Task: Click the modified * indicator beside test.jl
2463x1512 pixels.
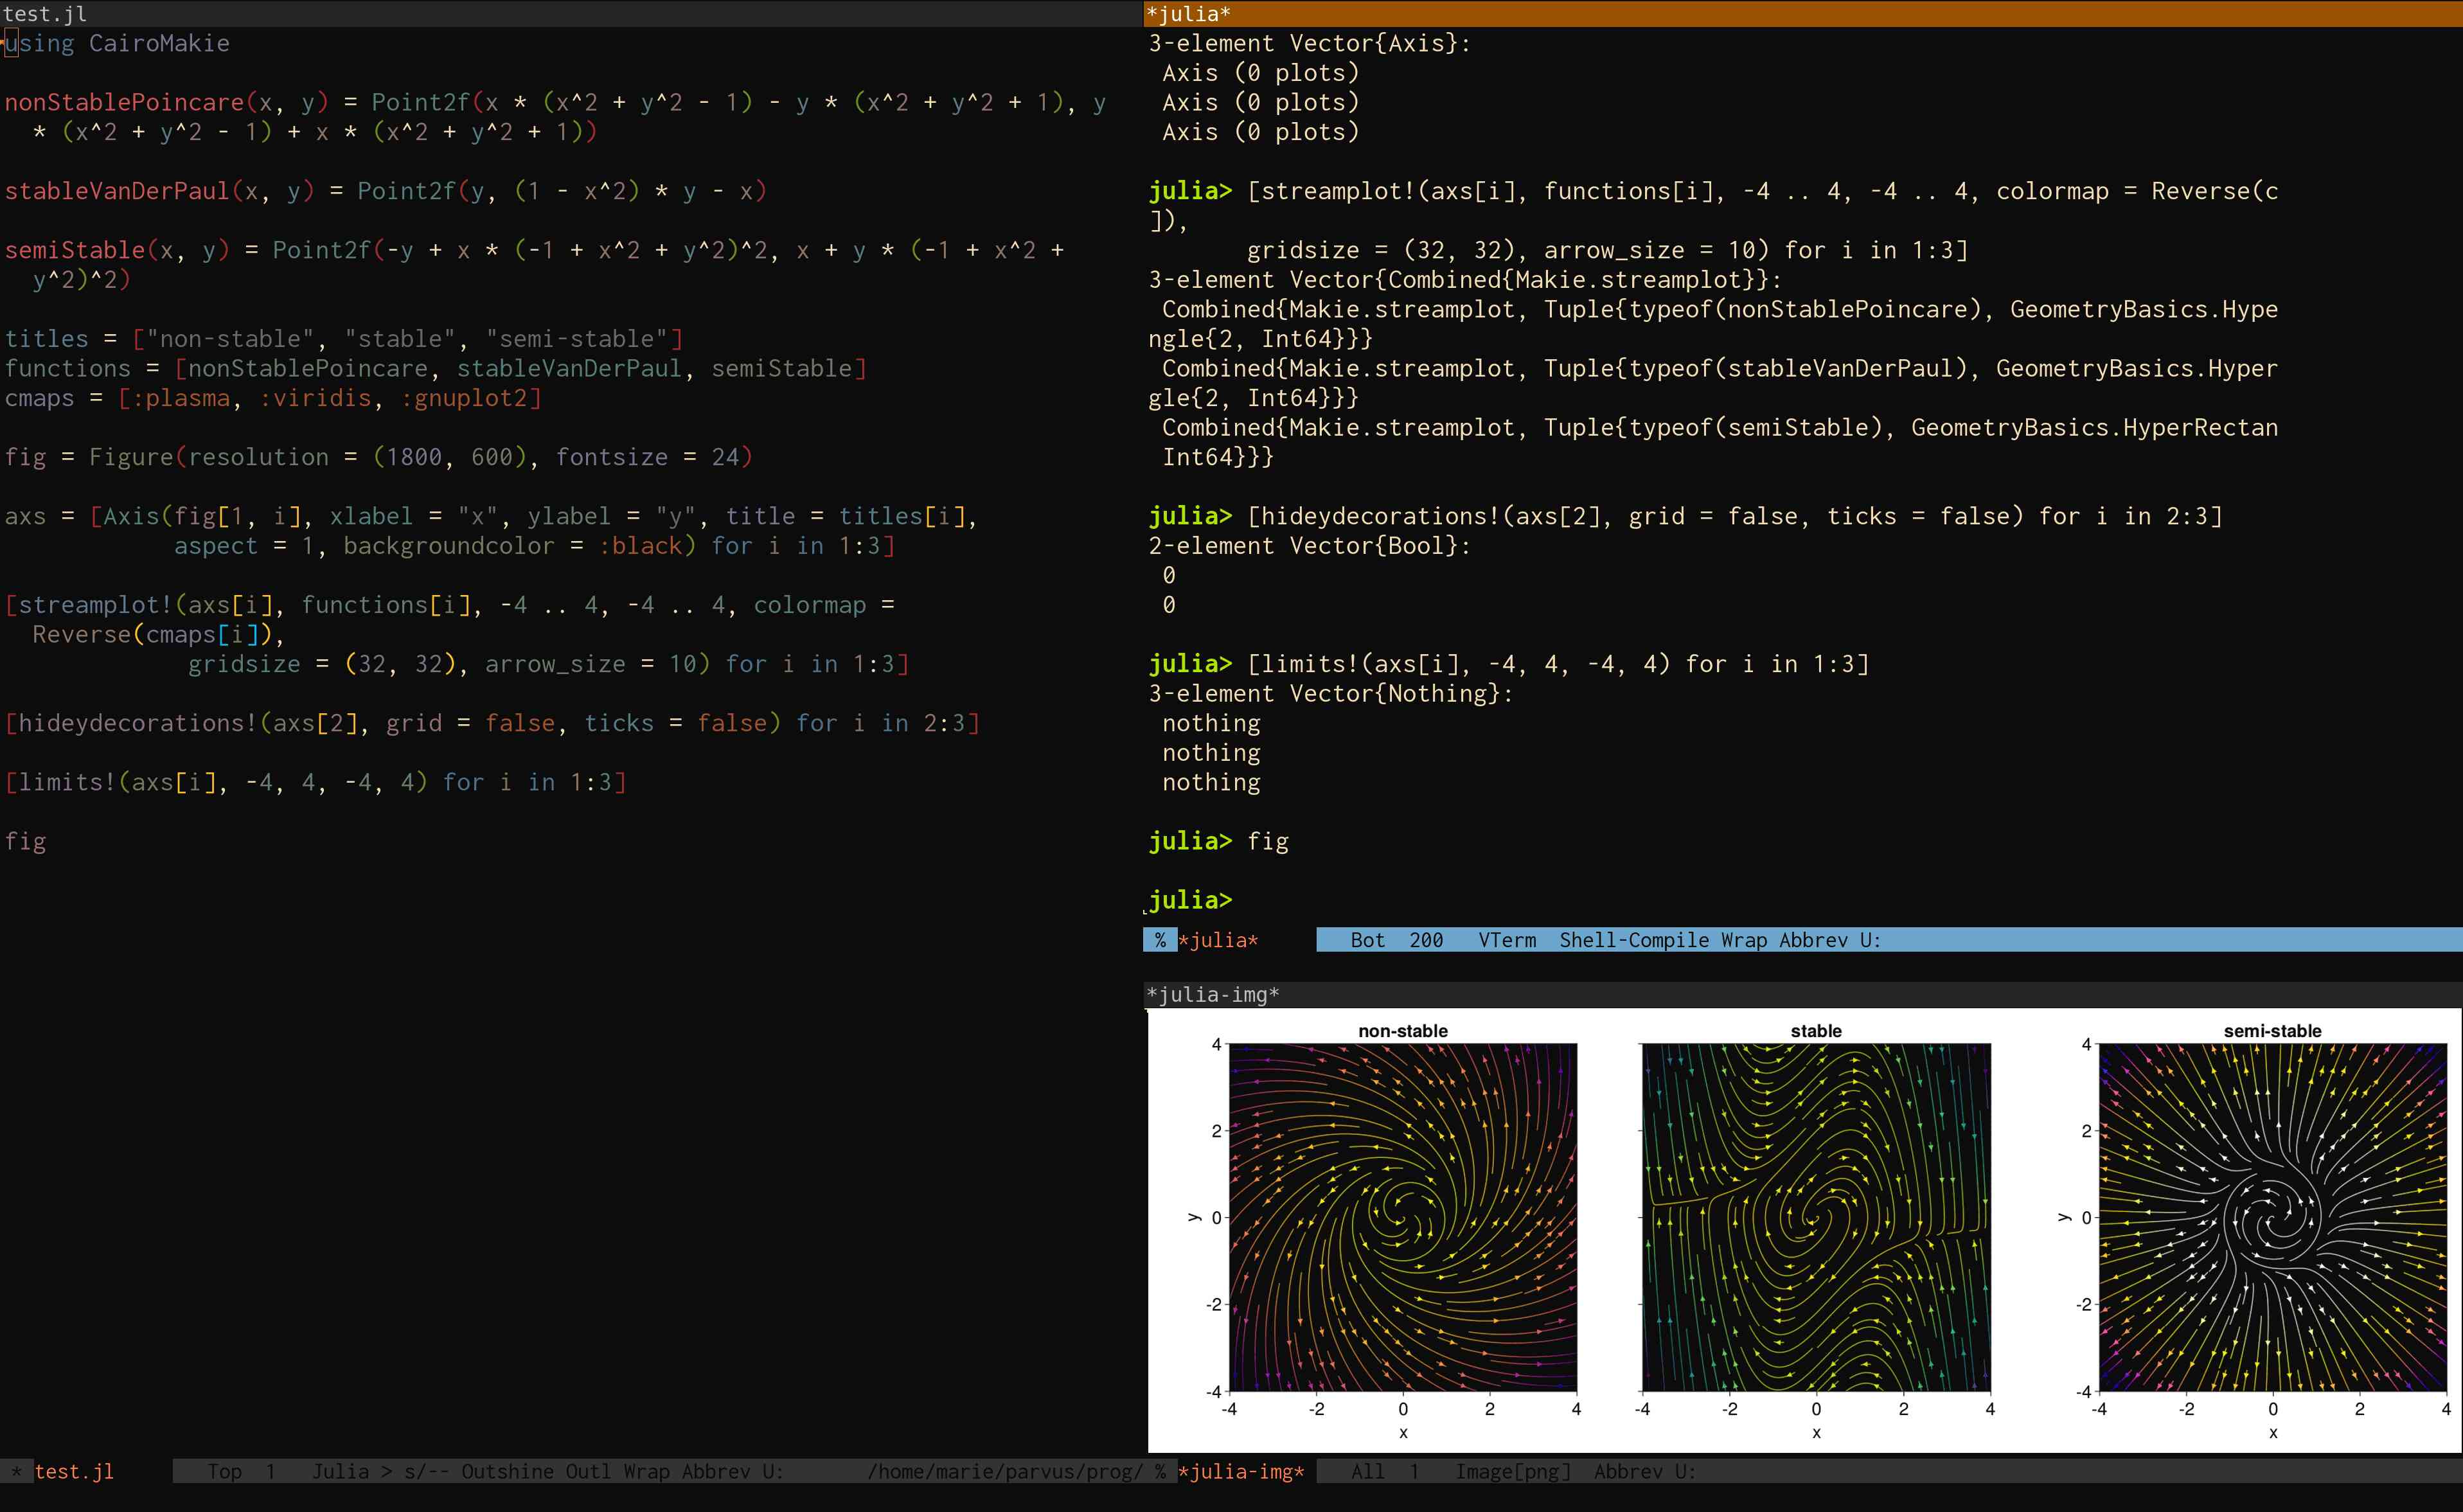Action: [x=16, y=1471]
